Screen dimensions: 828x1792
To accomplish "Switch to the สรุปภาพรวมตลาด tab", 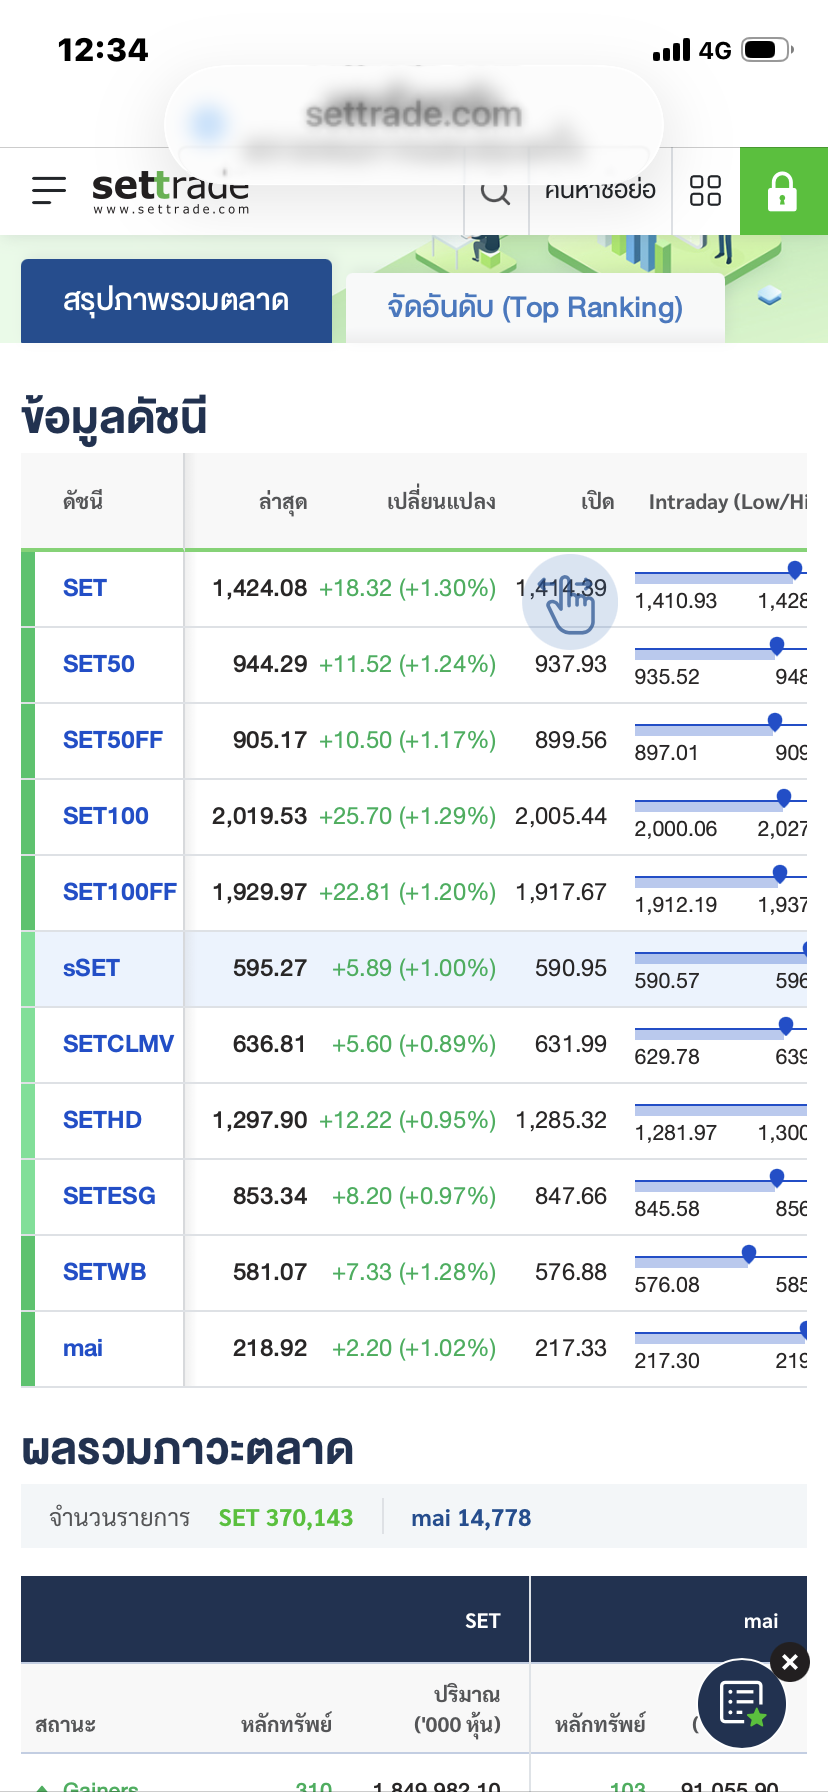I will pyautogui.click(x=176, y=301).
